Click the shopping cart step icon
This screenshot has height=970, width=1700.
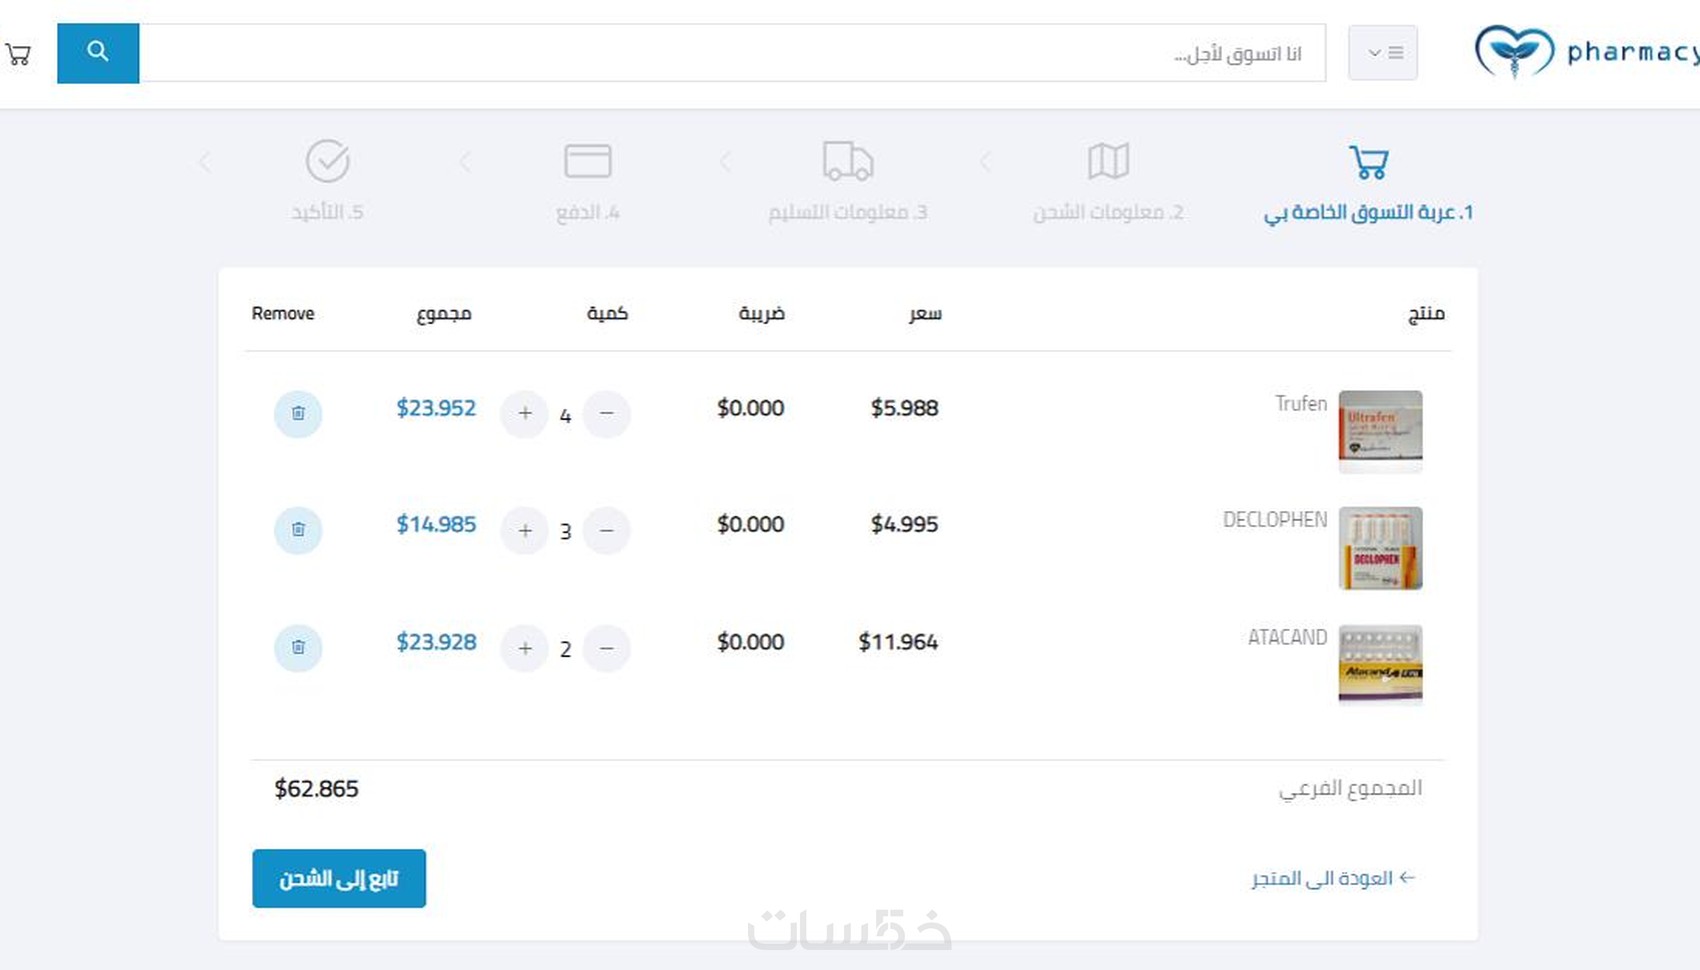(1368, 162)
